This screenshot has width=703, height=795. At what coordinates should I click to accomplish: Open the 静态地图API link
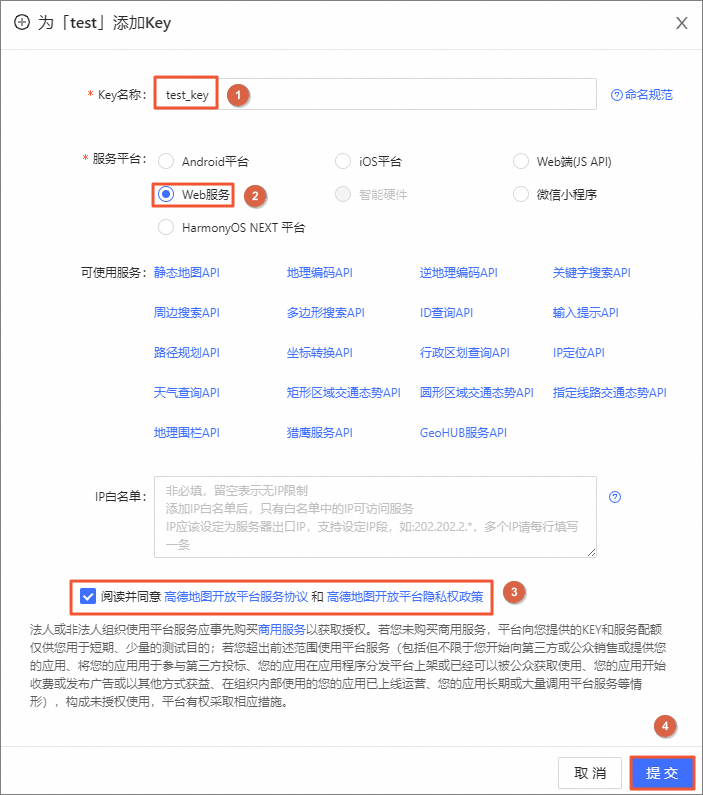[x=187, y=273]
